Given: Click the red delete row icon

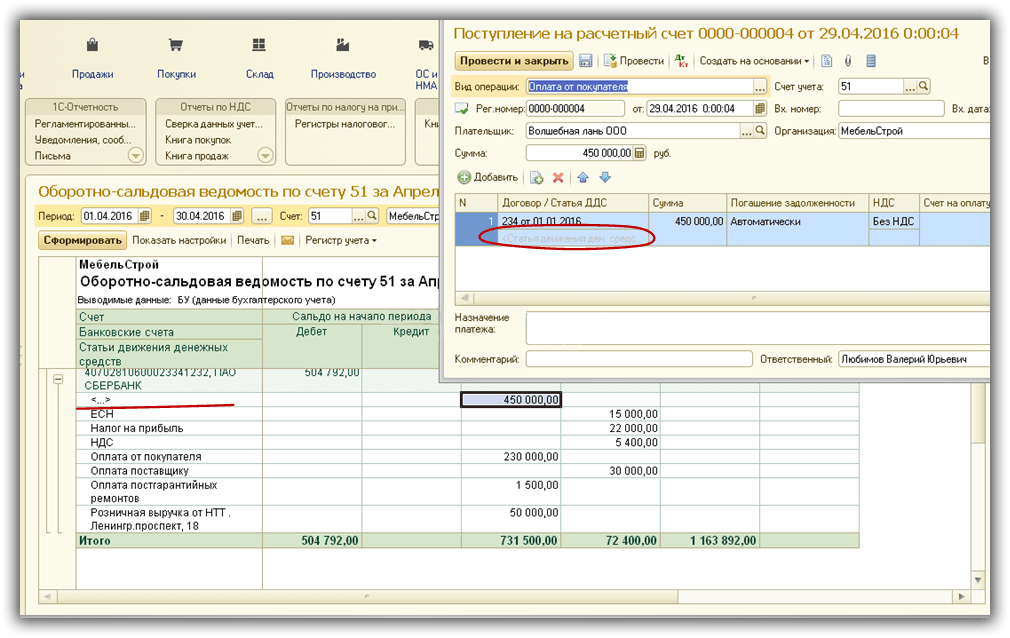Looking at the screenshot, I should 558,178.
